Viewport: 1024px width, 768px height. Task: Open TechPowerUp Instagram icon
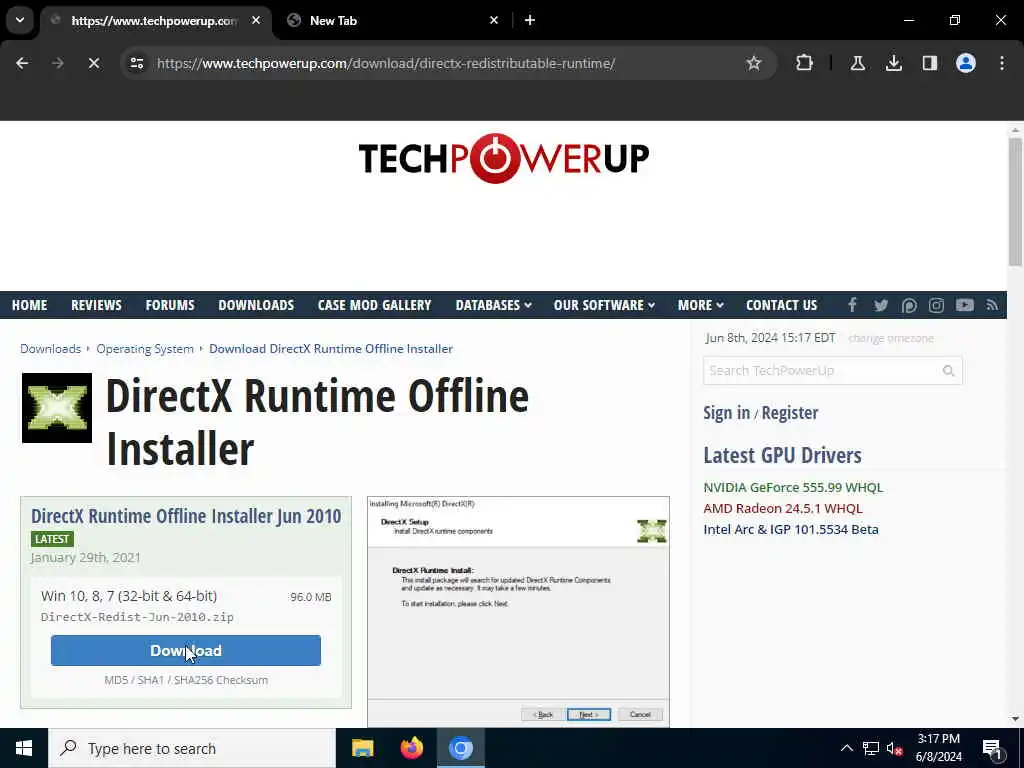tap(936, 305)
